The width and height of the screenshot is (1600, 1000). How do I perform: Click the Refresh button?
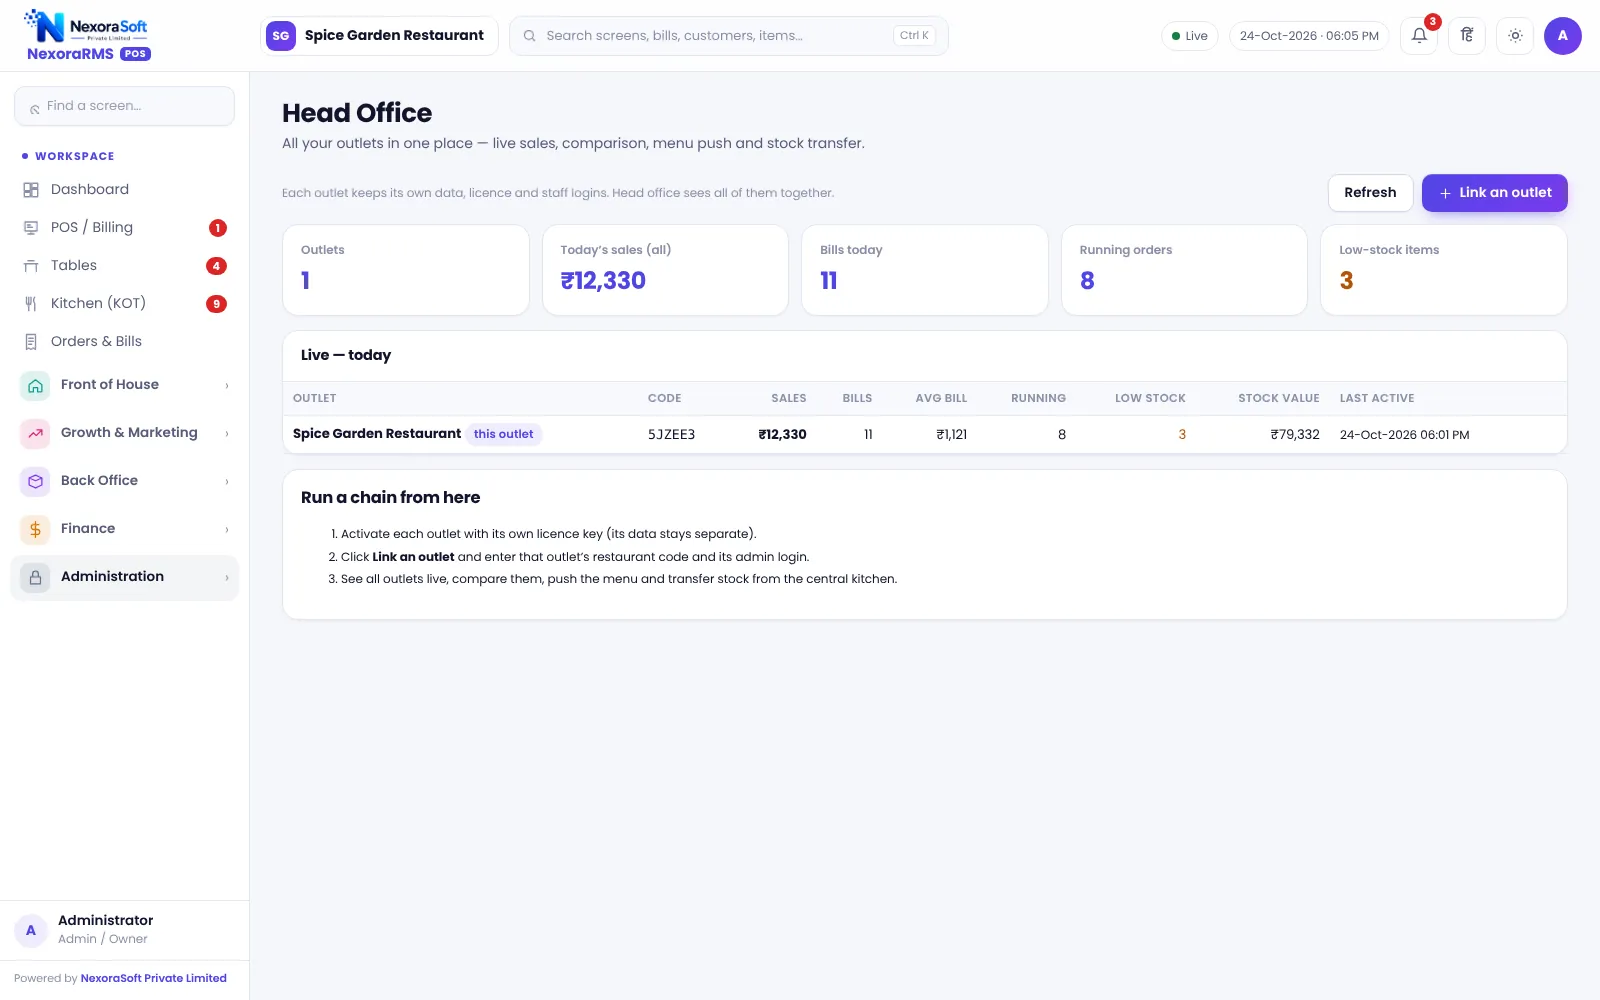coord(1370,193)
